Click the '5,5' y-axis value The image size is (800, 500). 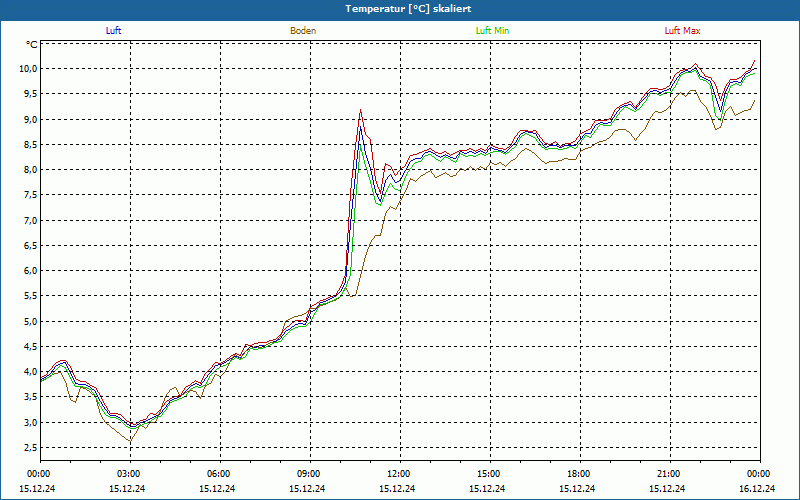(x=30, y=296)
